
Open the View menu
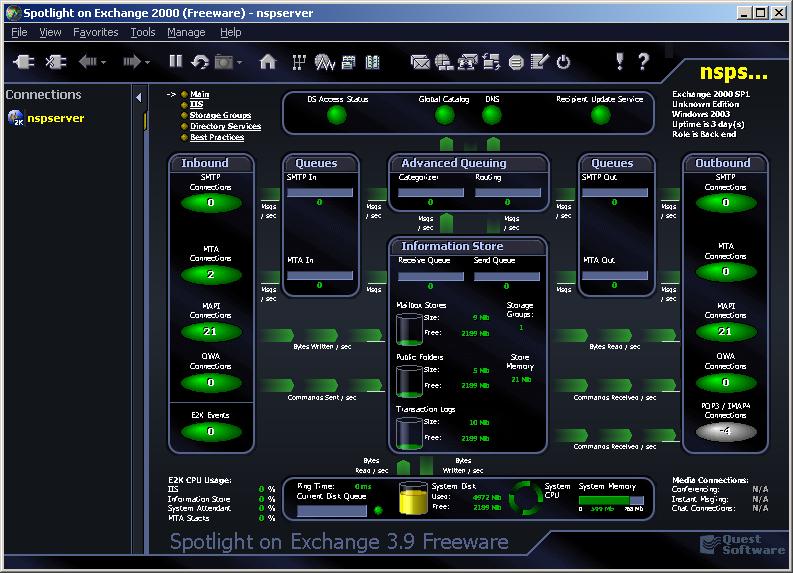tap(50, 32)
